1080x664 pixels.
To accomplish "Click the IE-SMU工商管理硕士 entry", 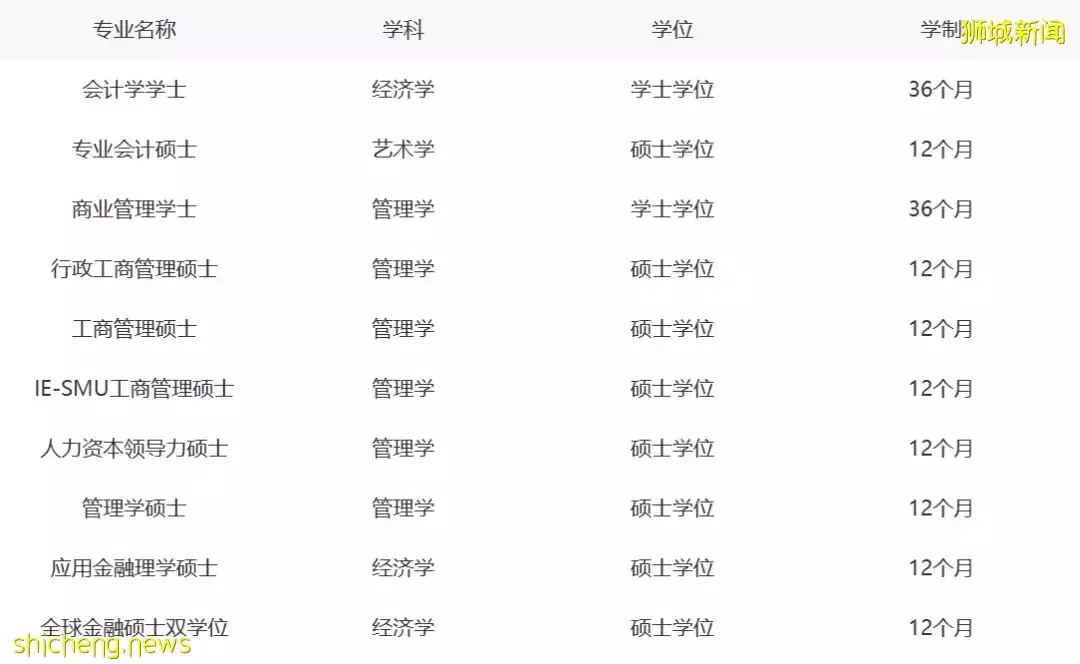I will point(134,388).
